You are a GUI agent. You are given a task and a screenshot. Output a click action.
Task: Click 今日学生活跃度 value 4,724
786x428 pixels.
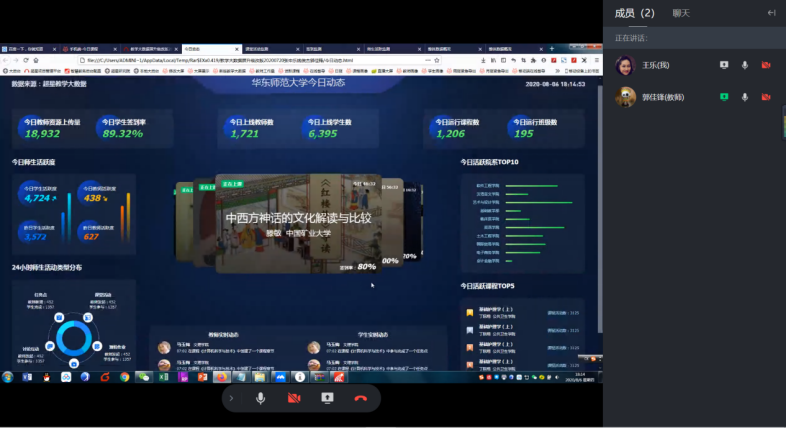37,198
